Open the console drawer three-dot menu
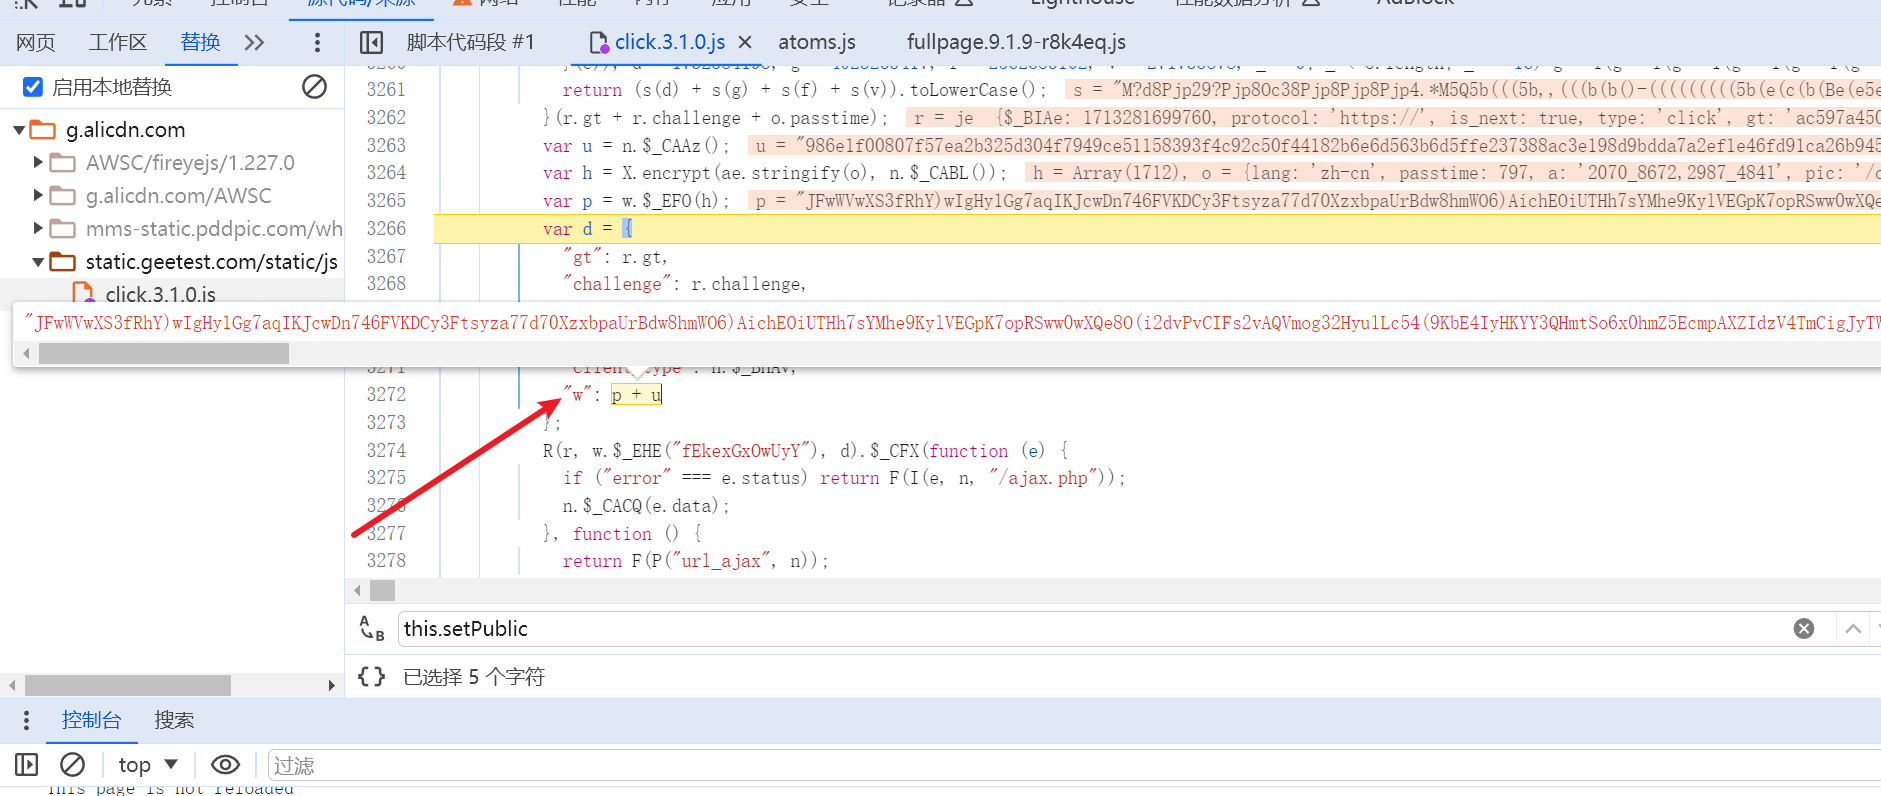1881x796 pixels. pos(26,720)
